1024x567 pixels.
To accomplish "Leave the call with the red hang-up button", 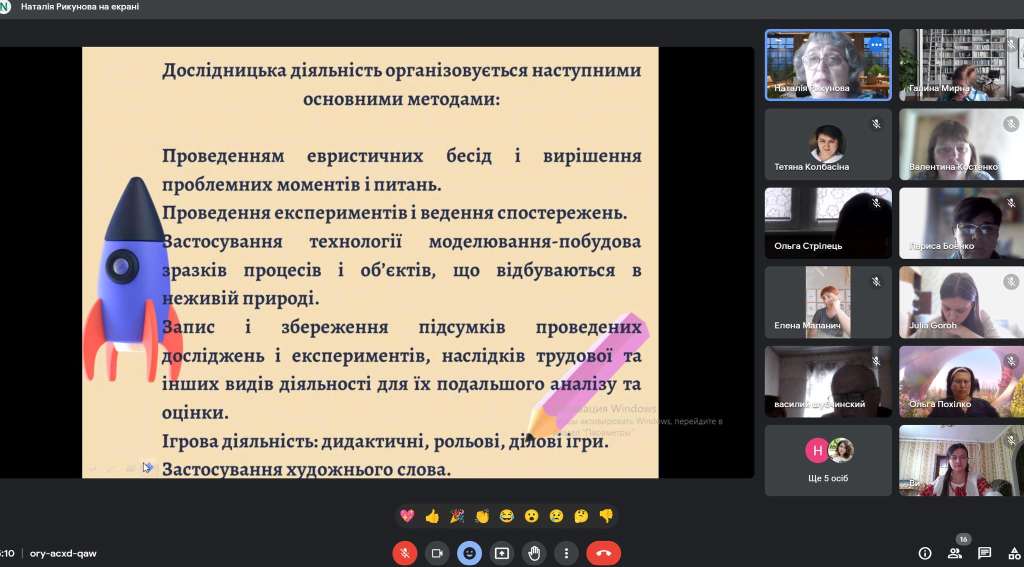I will (603, 553).
